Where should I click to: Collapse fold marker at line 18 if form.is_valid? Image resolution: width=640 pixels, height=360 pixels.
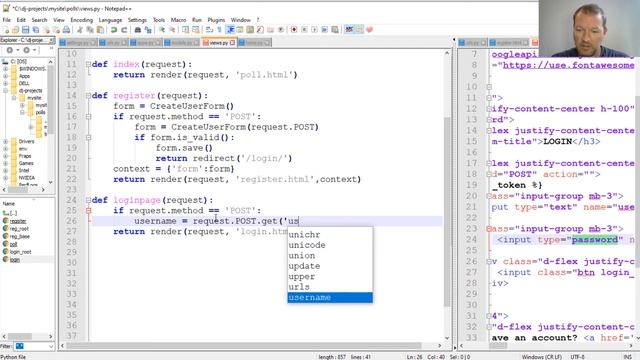pos(89,138)
